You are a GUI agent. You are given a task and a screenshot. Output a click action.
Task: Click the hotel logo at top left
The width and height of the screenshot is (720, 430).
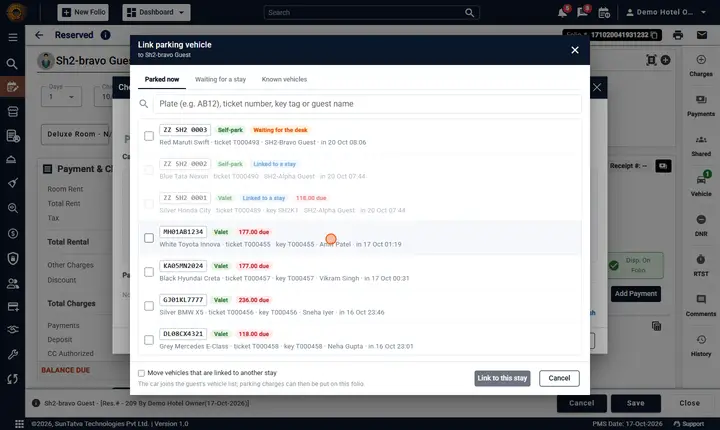click(16, 12)
